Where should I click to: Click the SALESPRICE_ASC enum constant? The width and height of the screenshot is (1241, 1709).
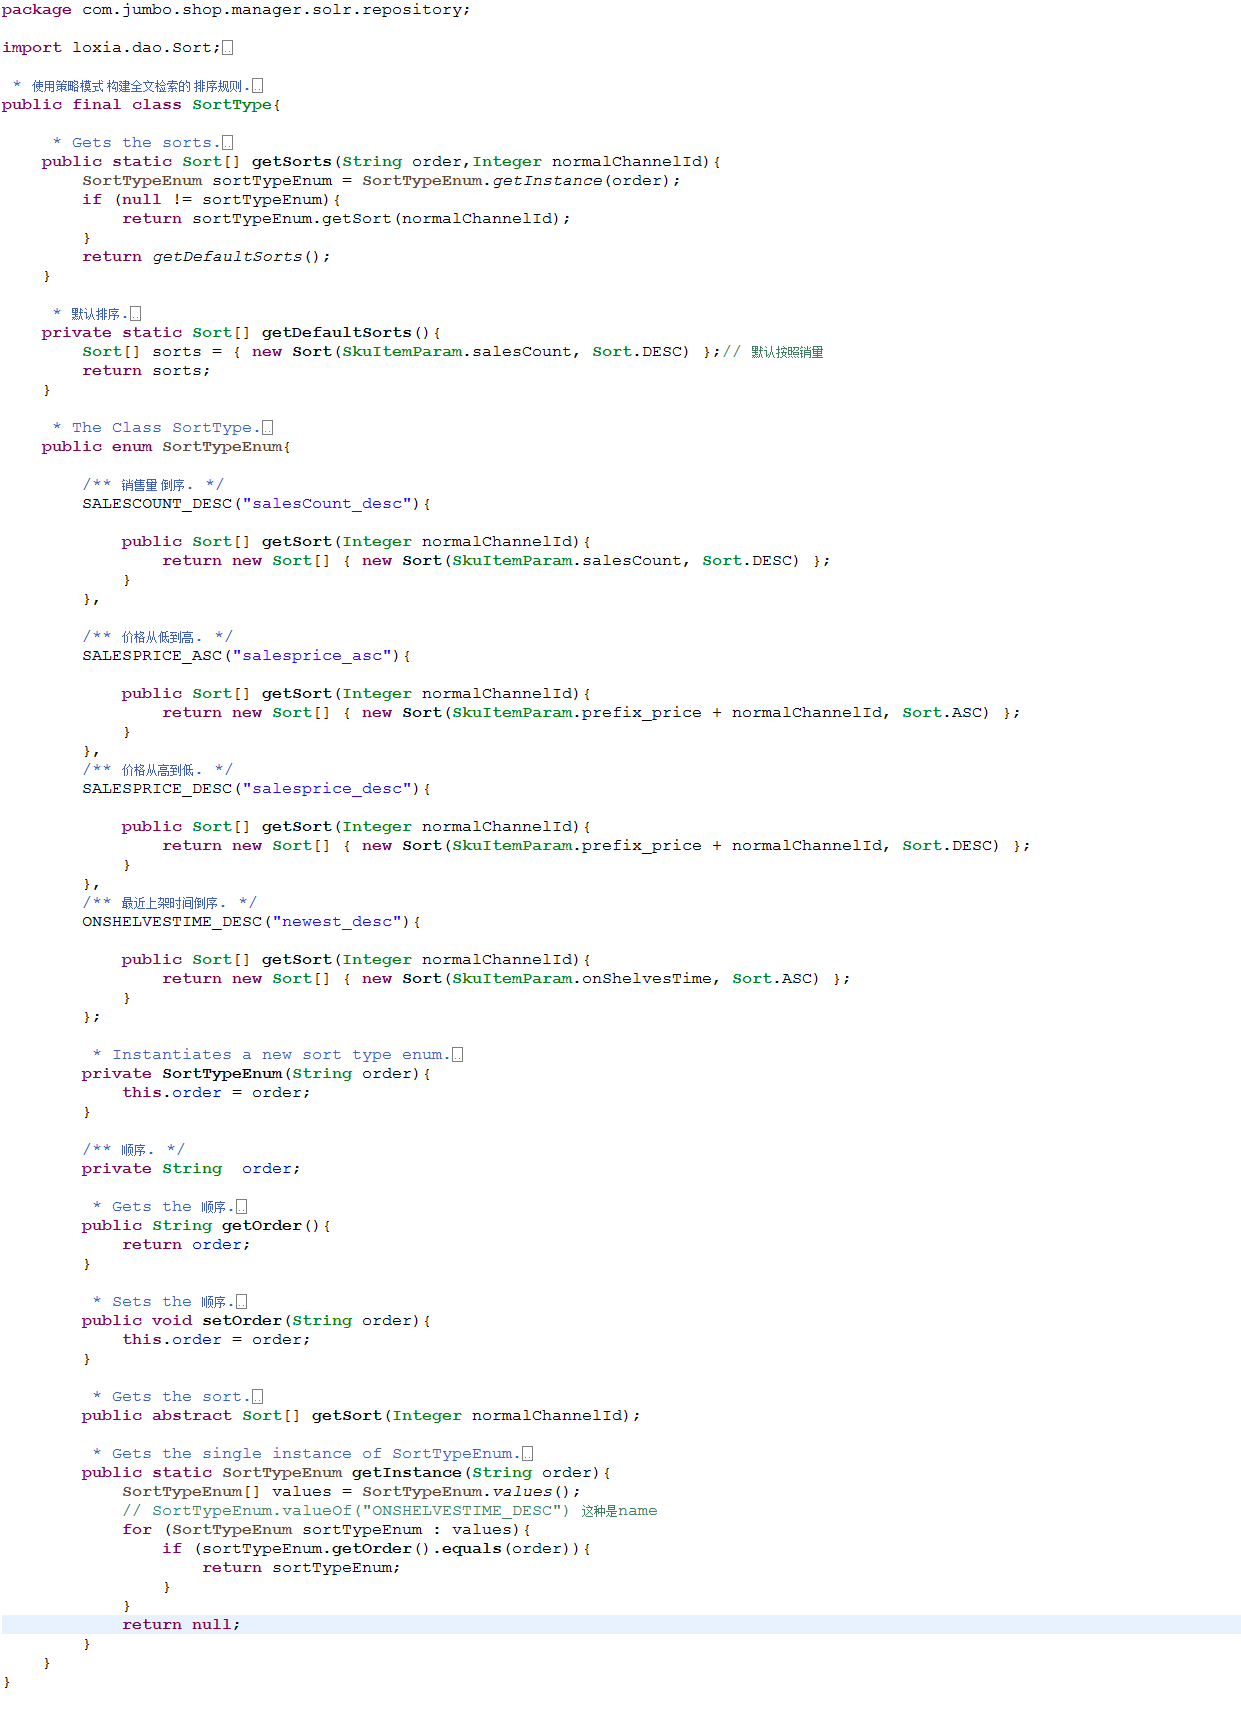152,656
